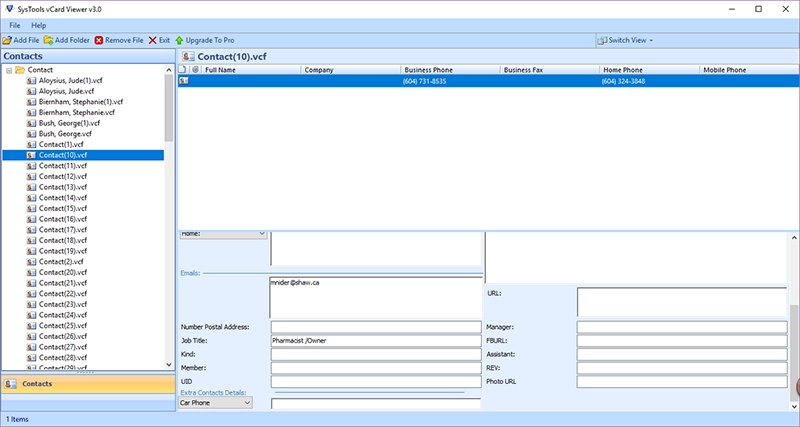Viewport: 800px width, 427px height.
Task: Click the Exit toolbar button
Action: pos(159,40)
